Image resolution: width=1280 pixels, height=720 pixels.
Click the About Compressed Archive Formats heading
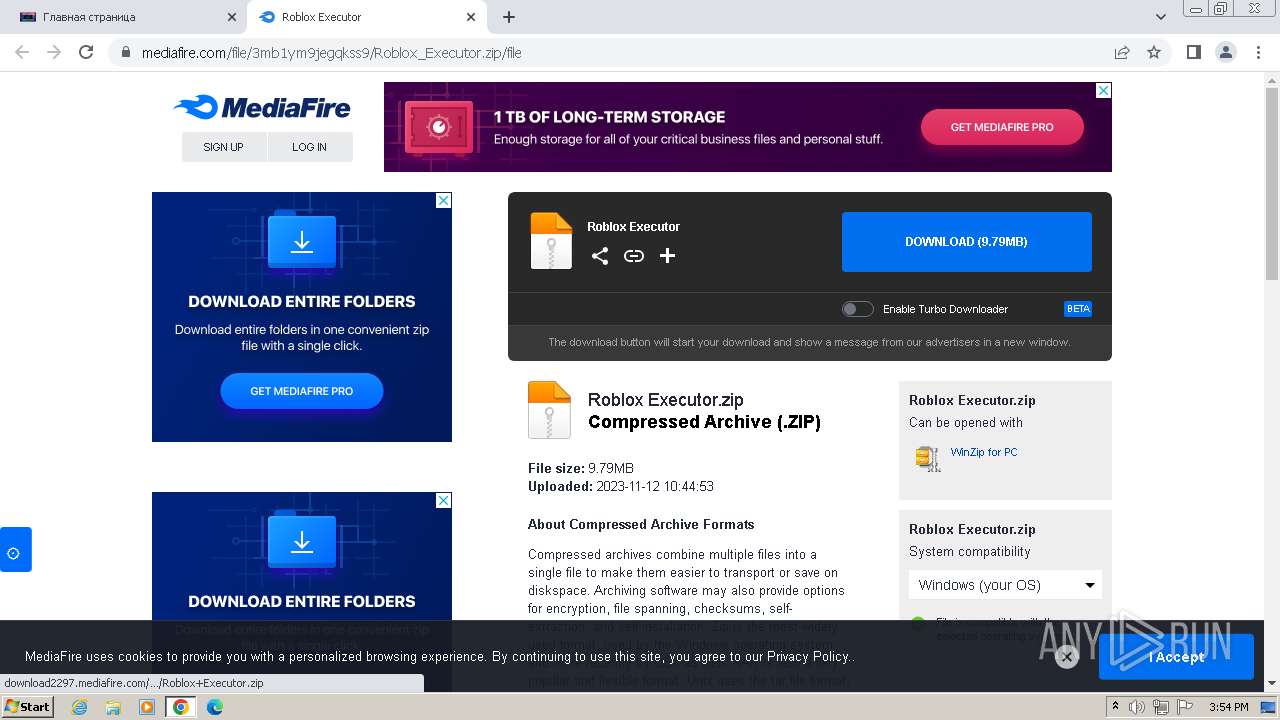click(x=641, y=524)
